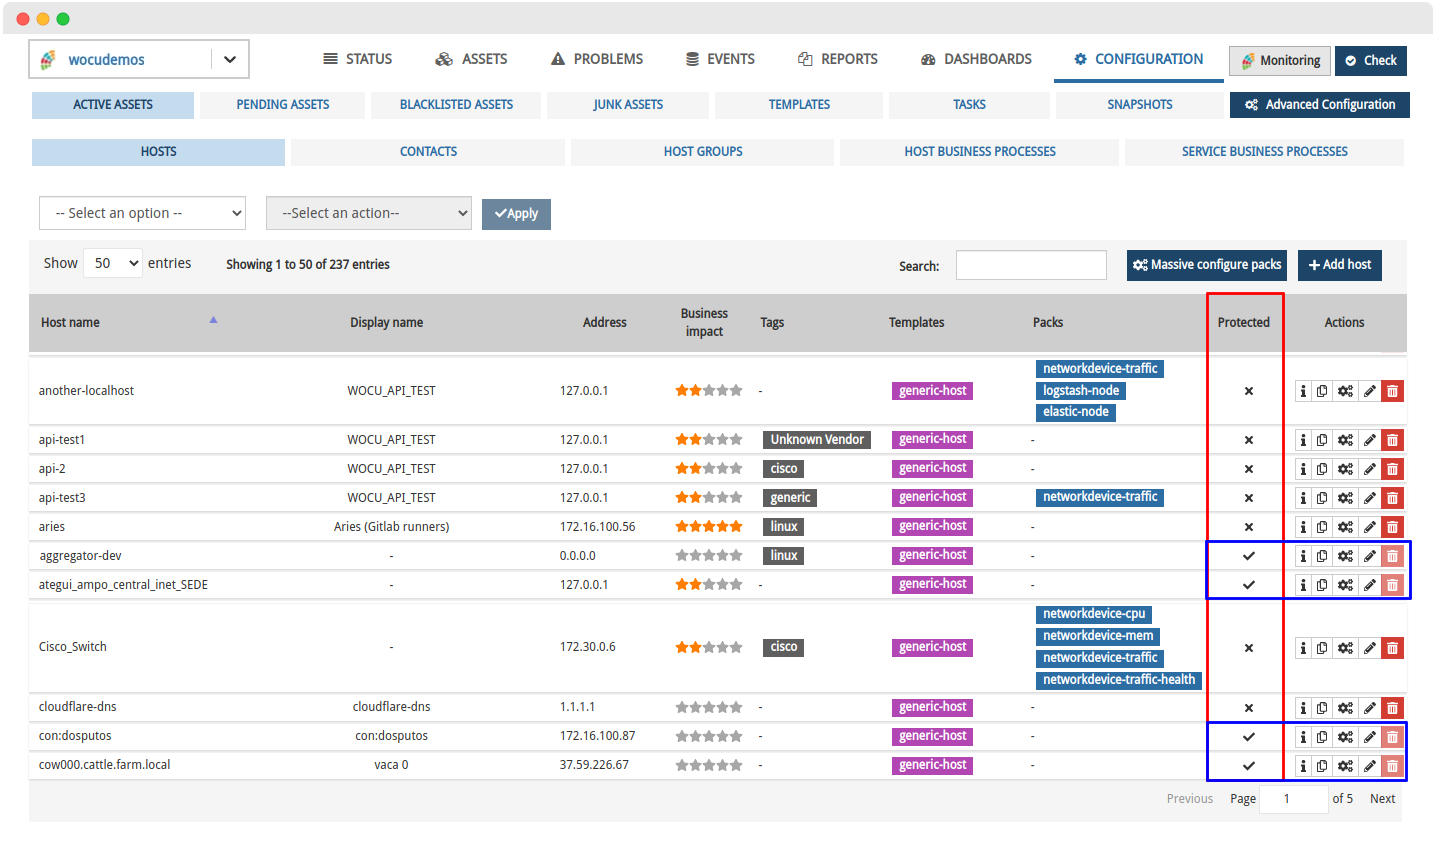Focus the Search input field

pos(1031,265)
